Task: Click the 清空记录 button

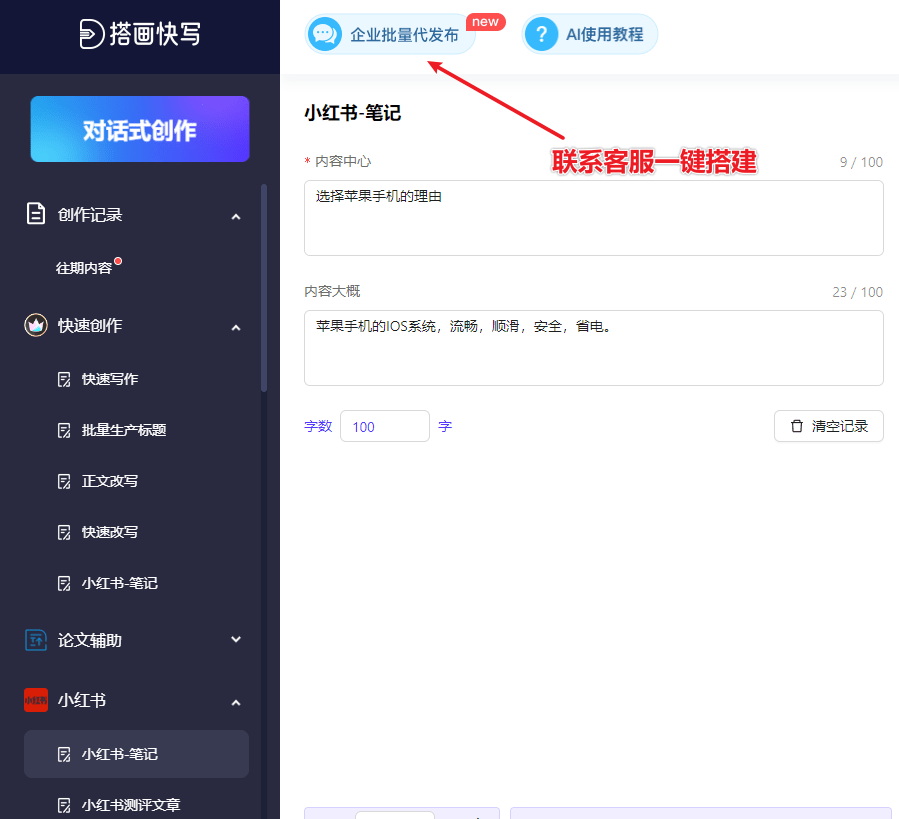Action: 828,426
